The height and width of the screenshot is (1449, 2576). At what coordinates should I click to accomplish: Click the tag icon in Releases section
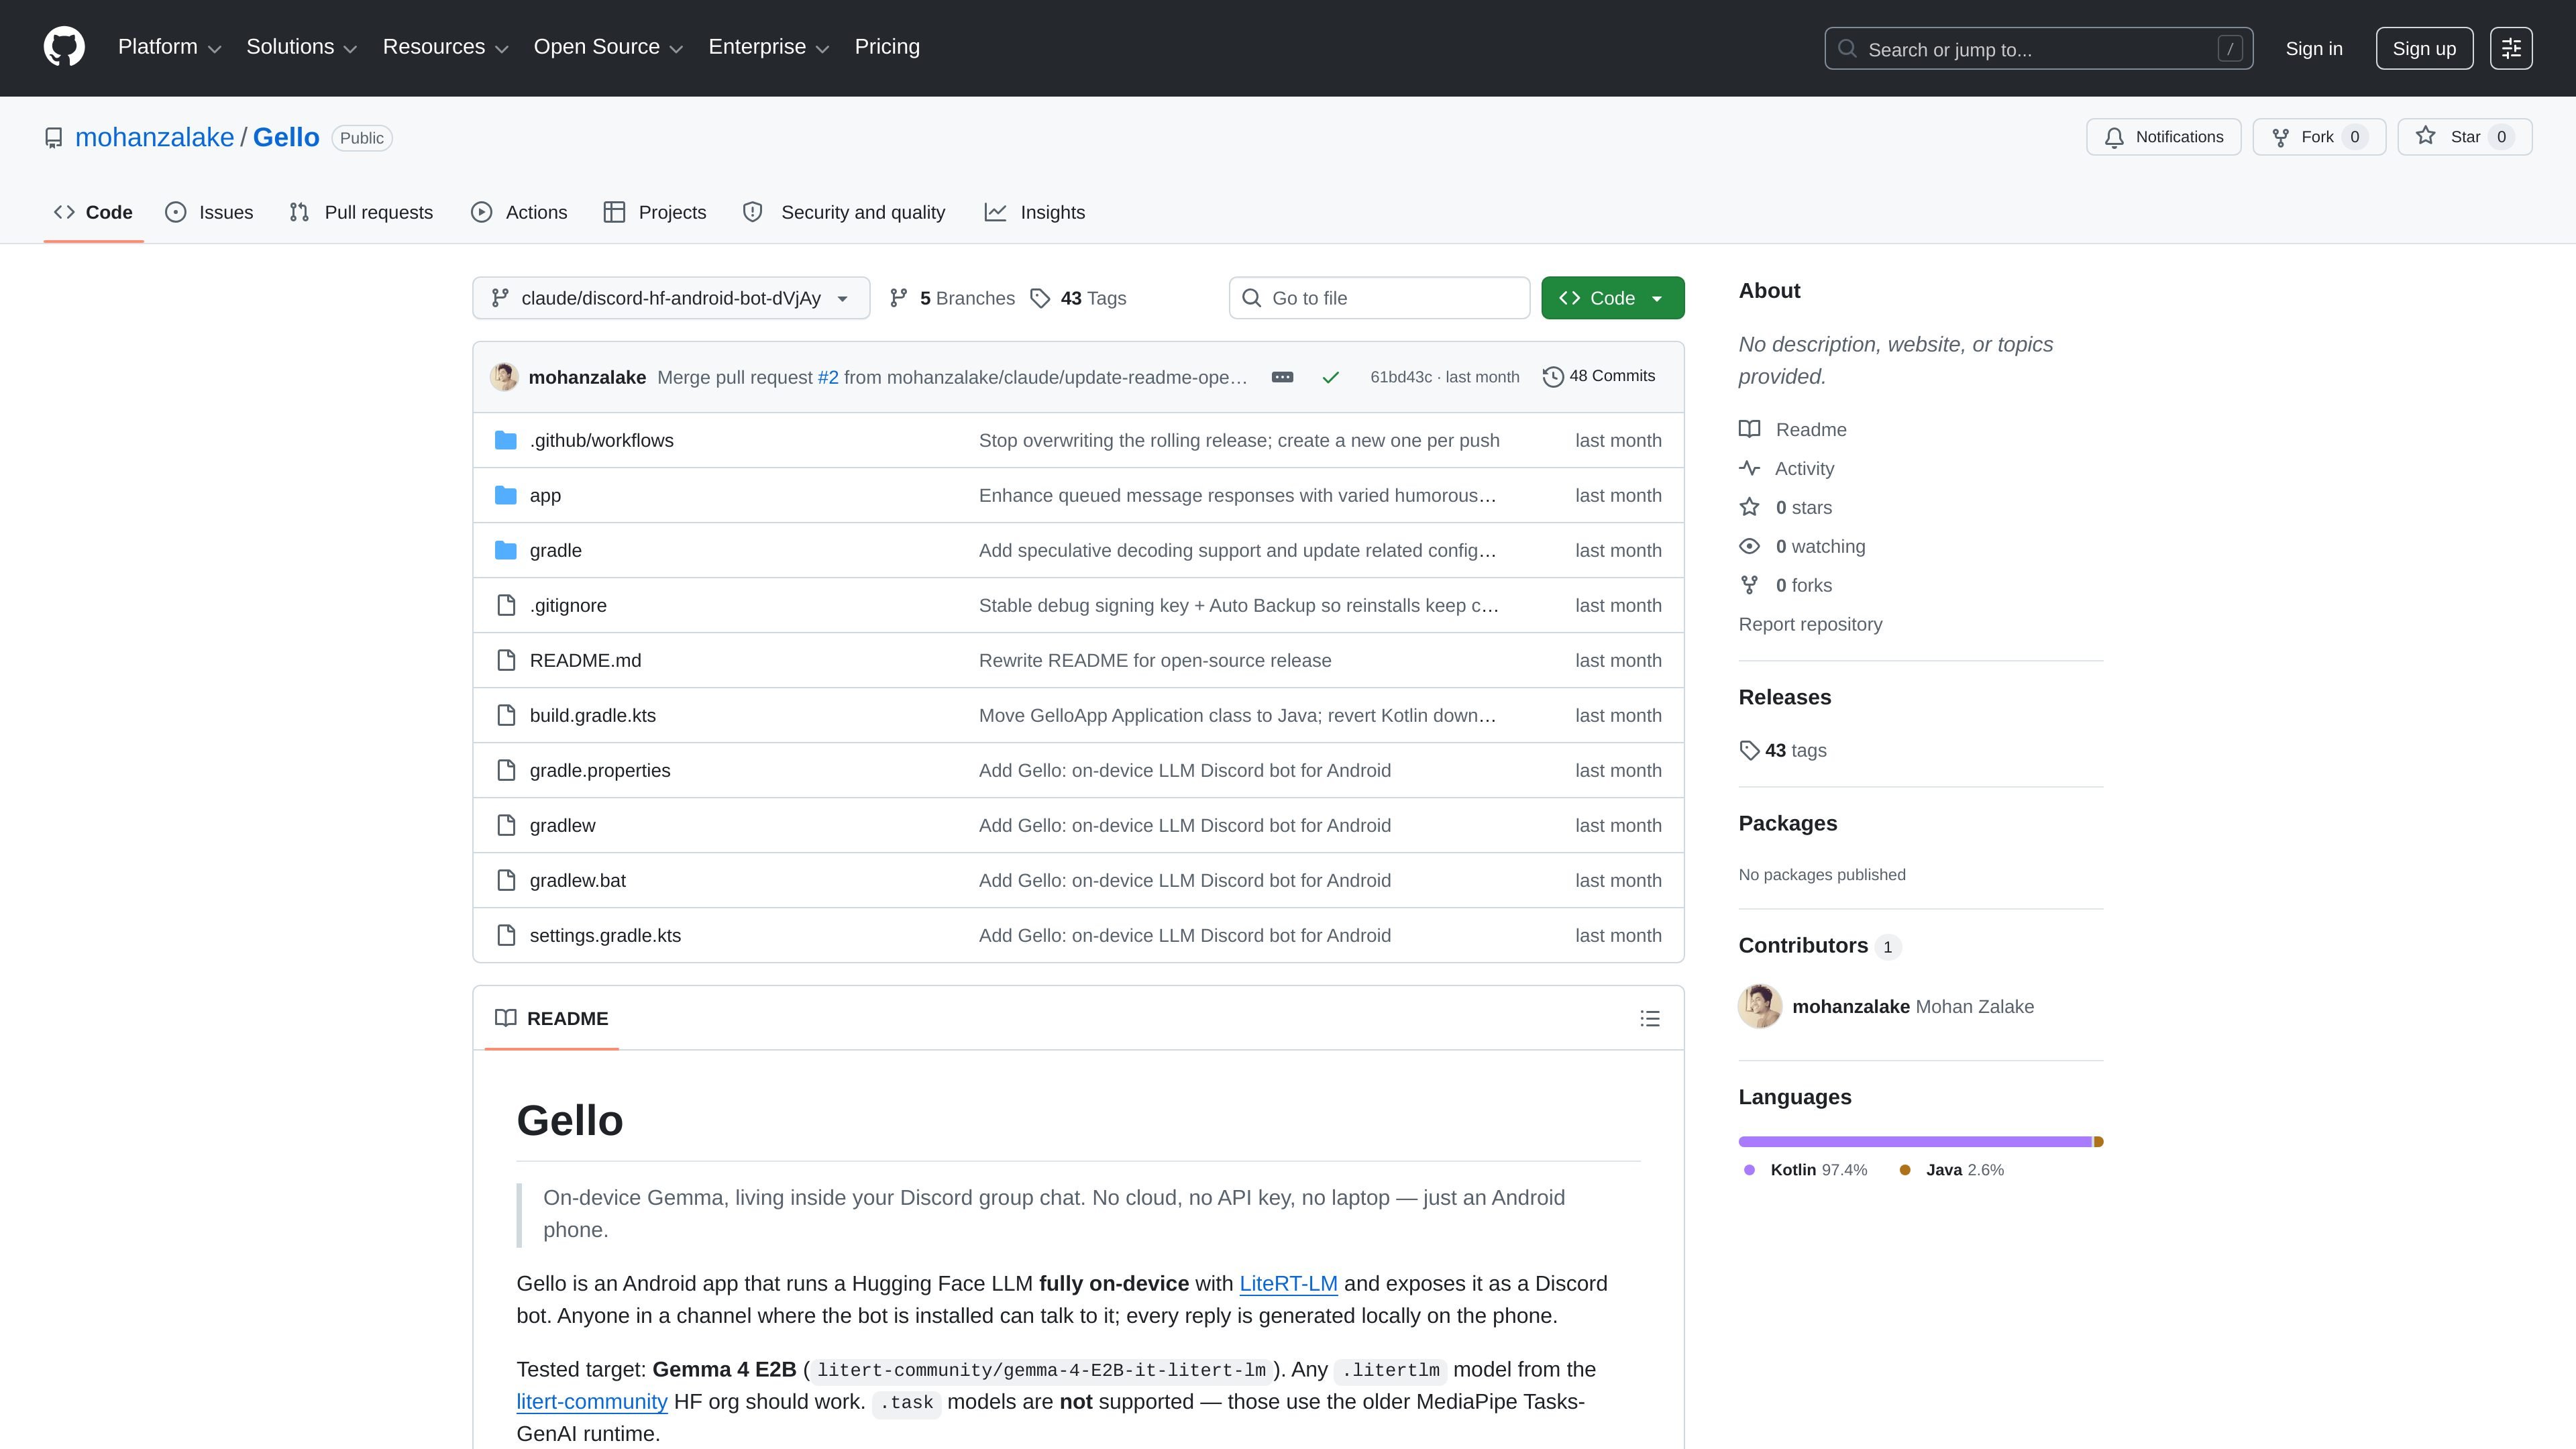click(x=1749, y=750)
